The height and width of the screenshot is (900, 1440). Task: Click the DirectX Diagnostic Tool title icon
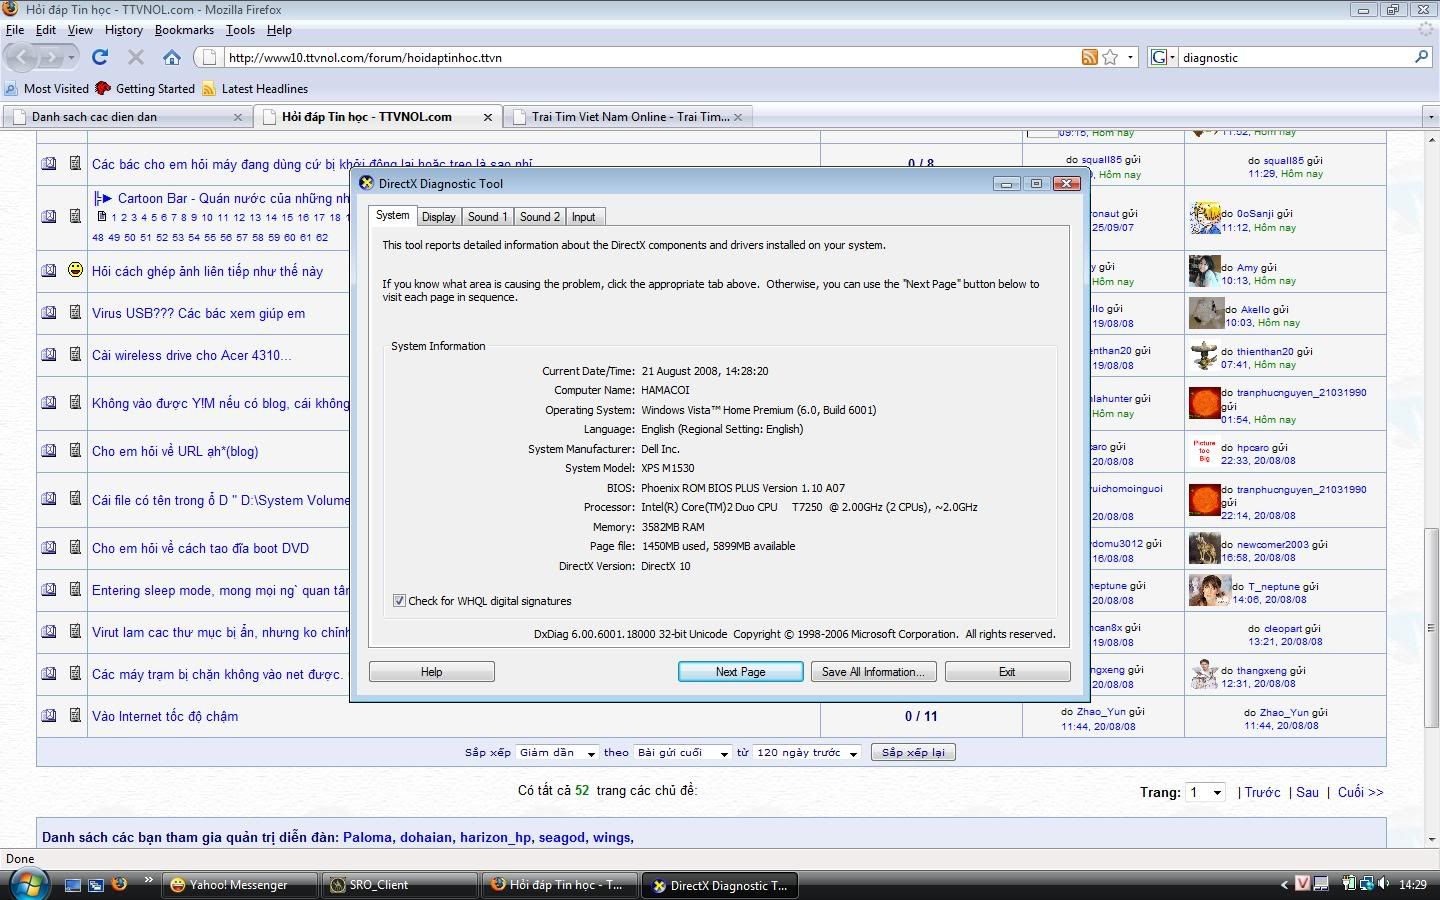(x=366, y=183)
